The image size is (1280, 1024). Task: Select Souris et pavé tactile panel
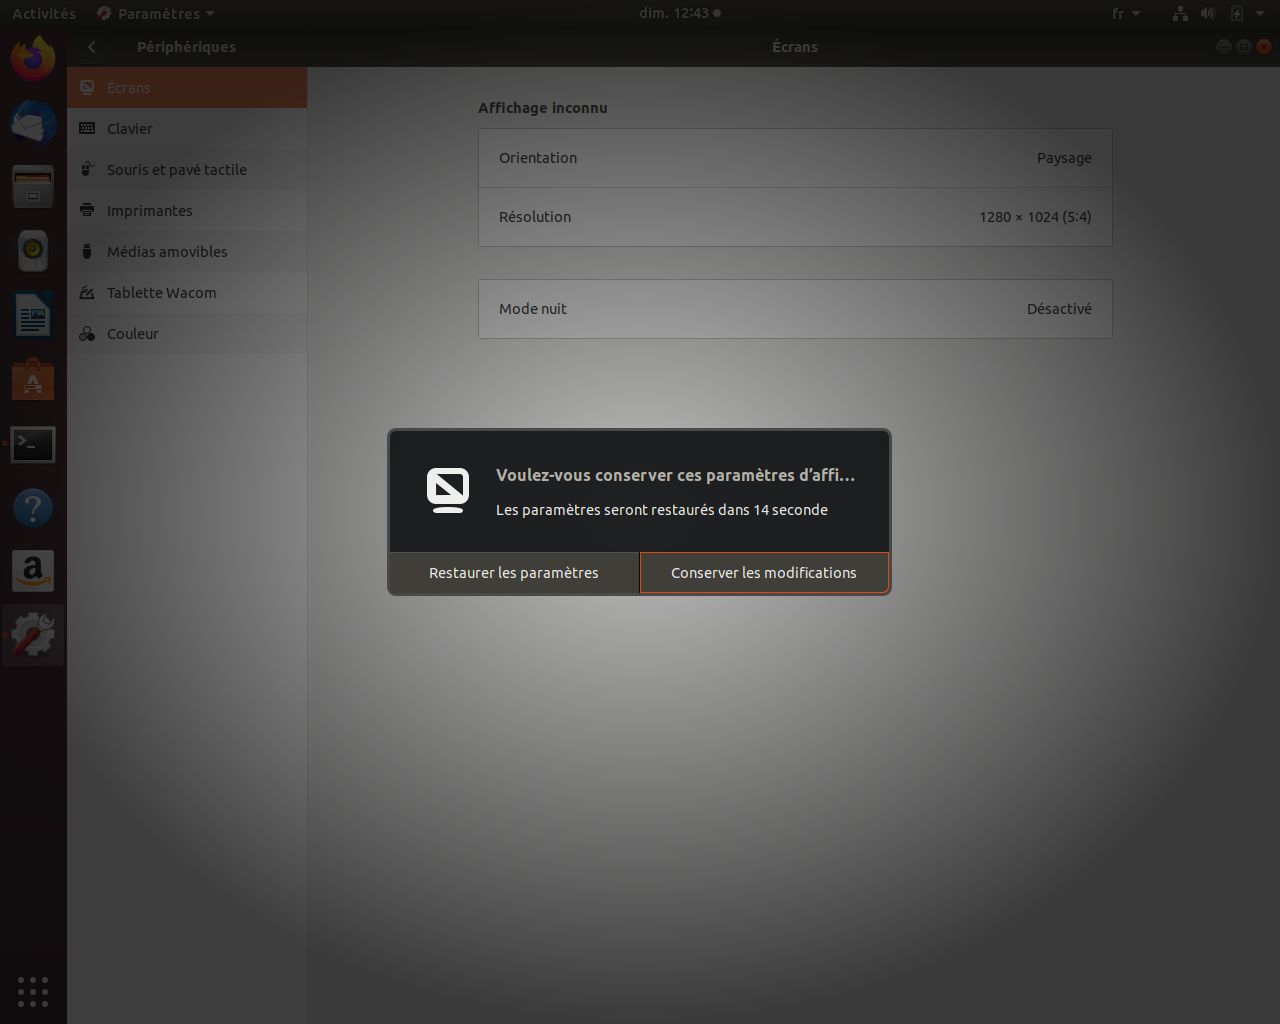pos(176,170)
